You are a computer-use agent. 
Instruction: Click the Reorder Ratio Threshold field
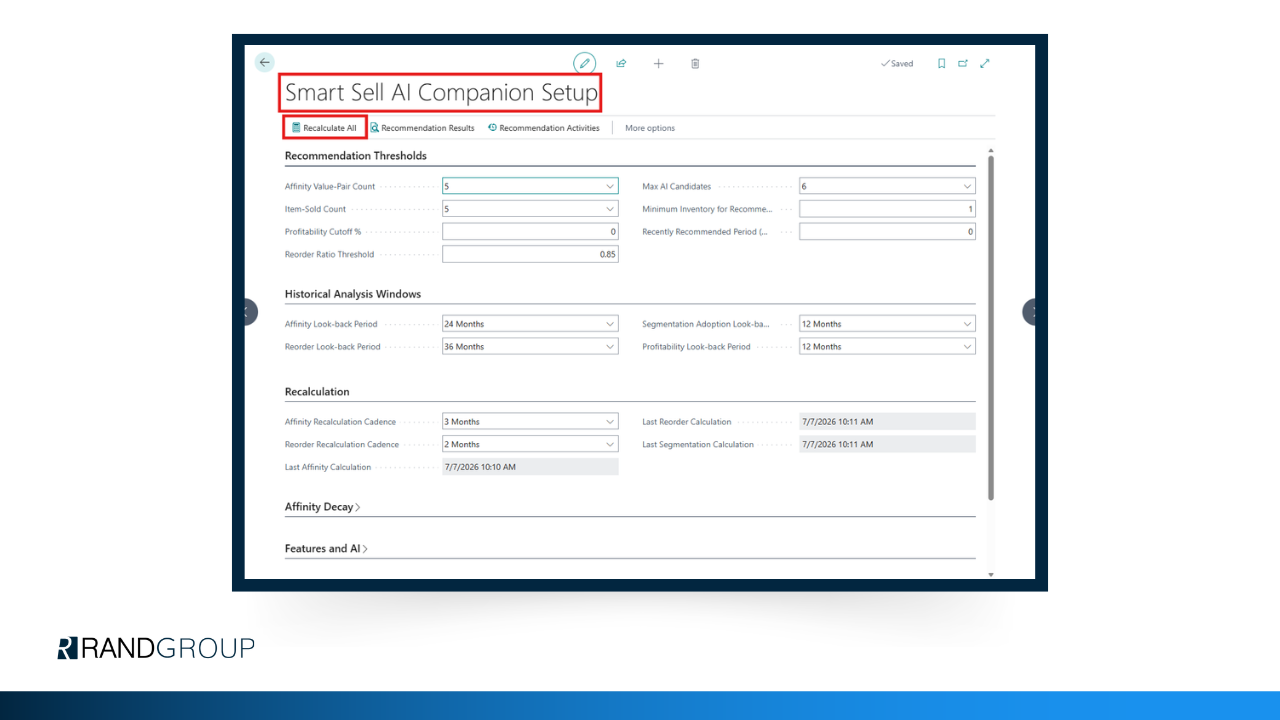[x=530, y=254]
